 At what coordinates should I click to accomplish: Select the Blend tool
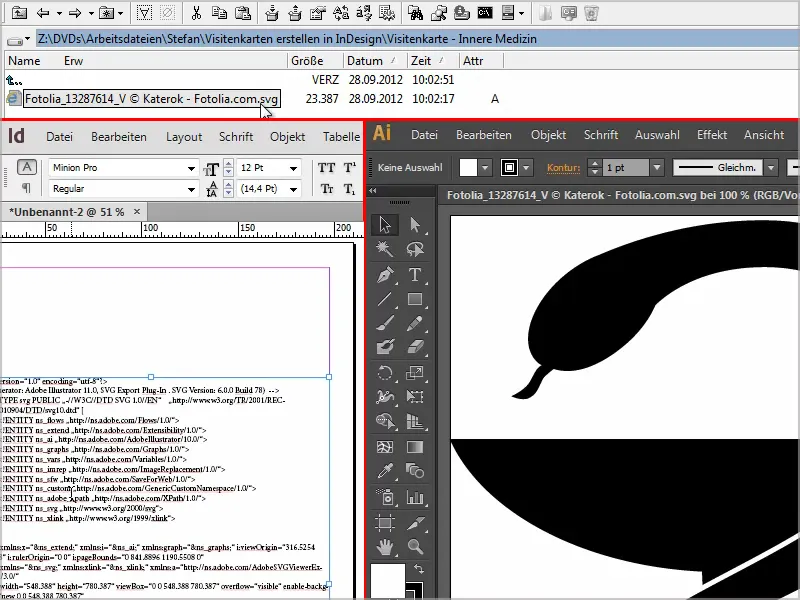pos(415,471)
